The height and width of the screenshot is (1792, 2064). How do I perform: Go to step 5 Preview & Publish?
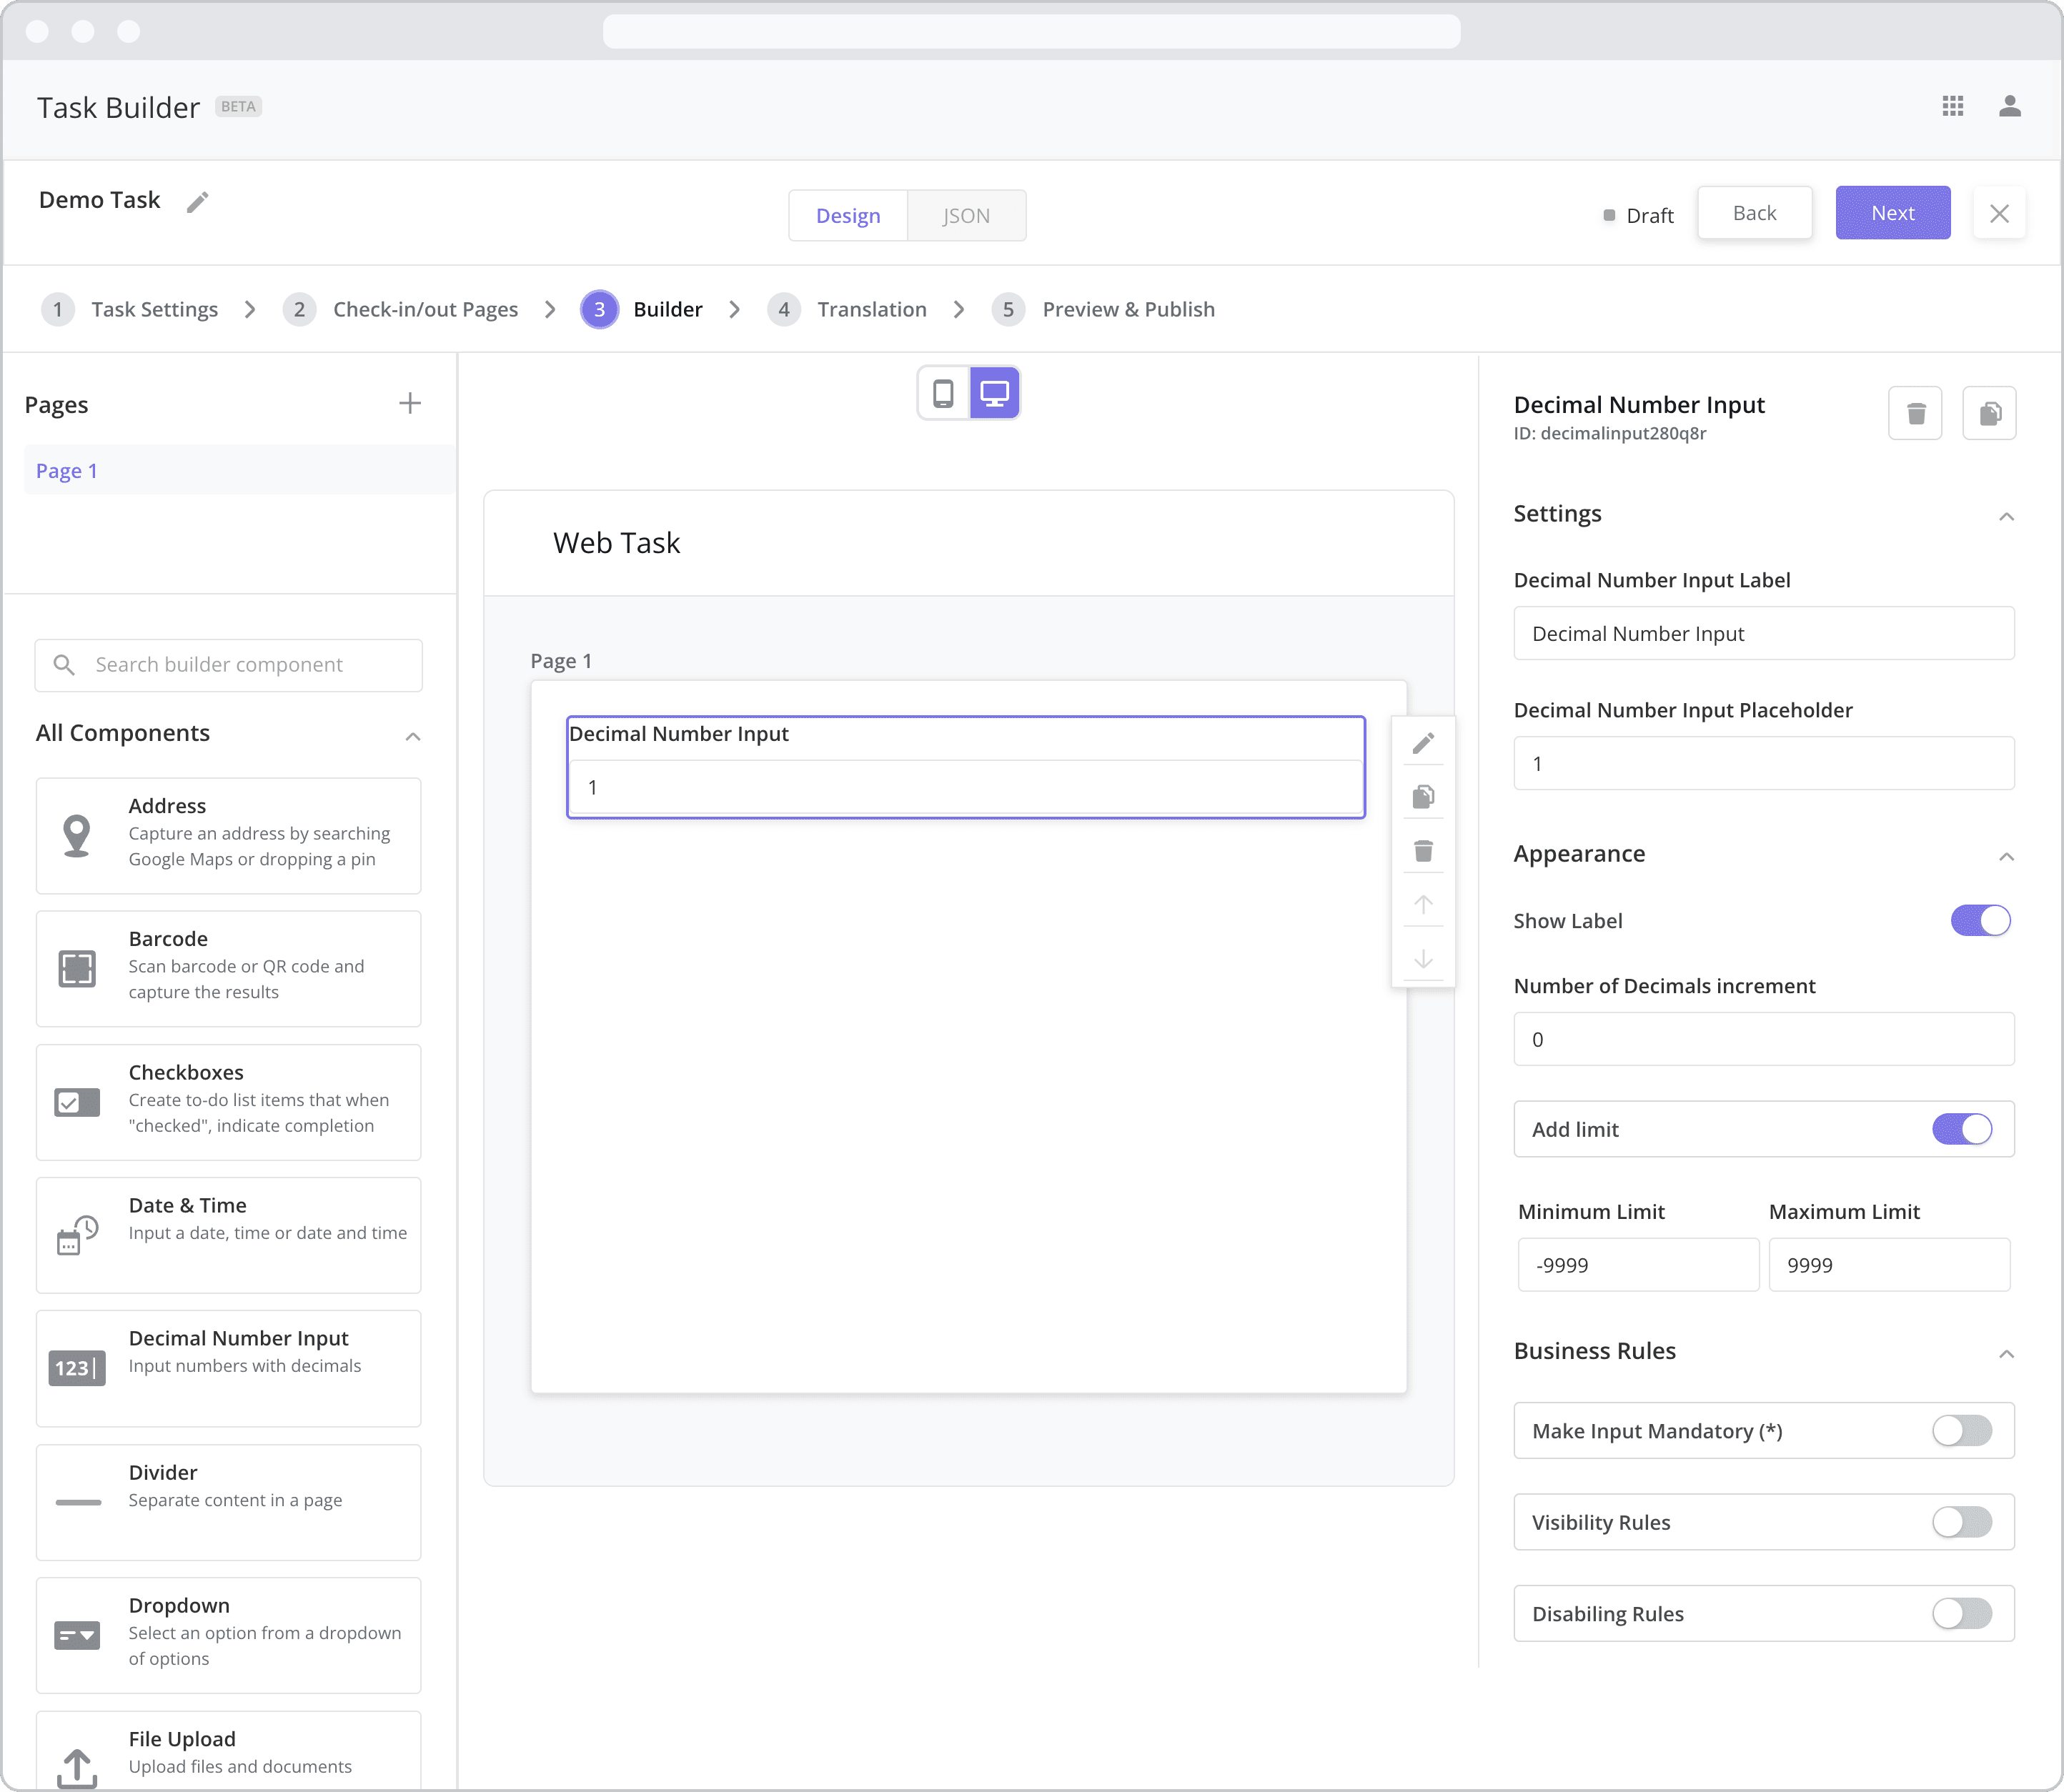[1103, 309]
